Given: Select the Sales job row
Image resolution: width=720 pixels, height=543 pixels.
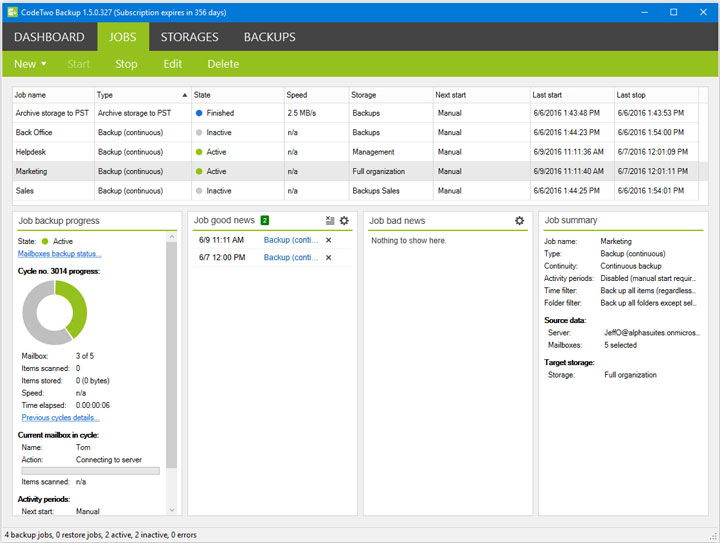Looking at the screenshot, I should click(356, 191).
